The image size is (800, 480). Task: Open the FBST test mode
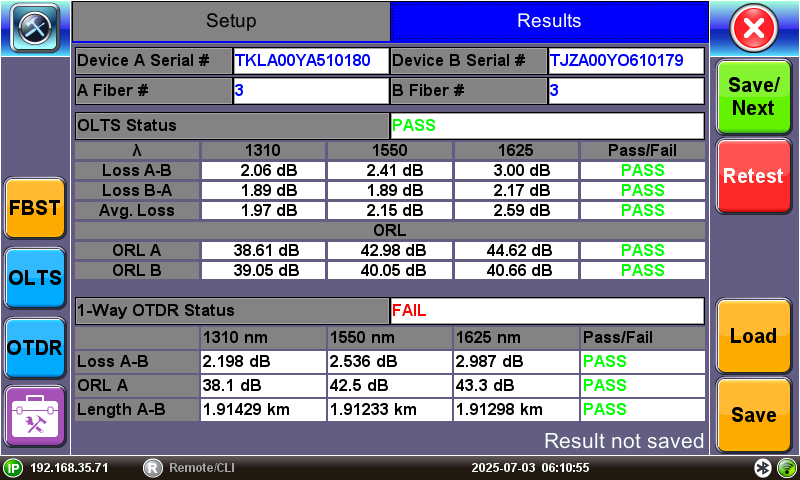[35, 209]
